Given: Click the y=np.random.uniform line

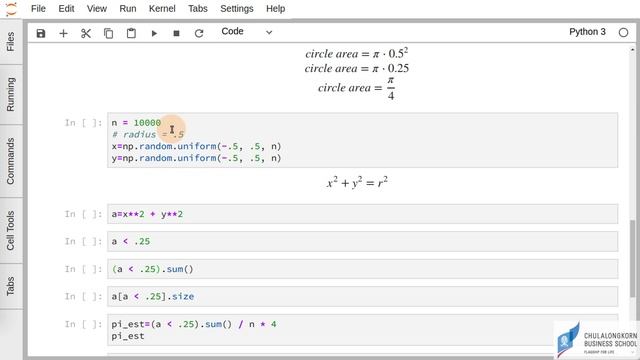Looking at the screenshot, I should pyautogui.click(x=196, y=158).
